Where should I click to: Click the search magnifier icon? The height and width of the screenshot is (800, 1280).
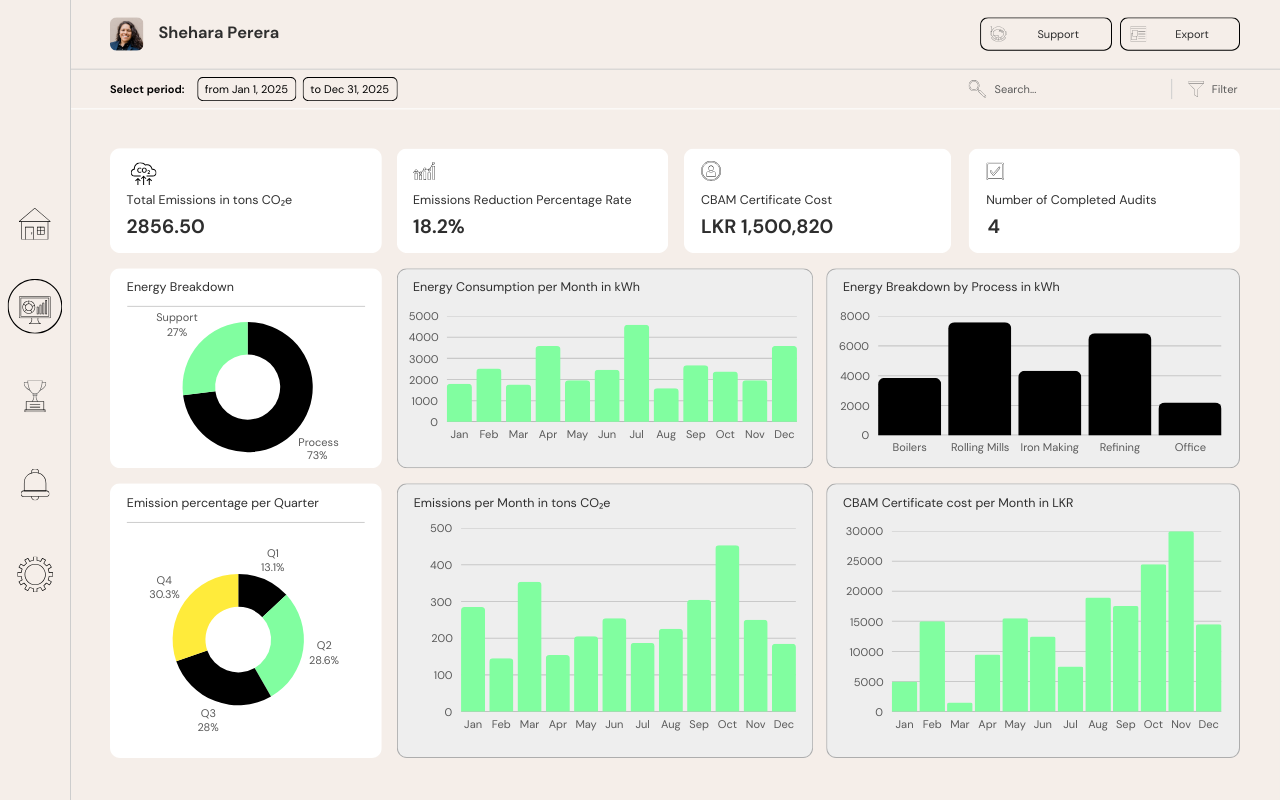[x=977, y=89]
